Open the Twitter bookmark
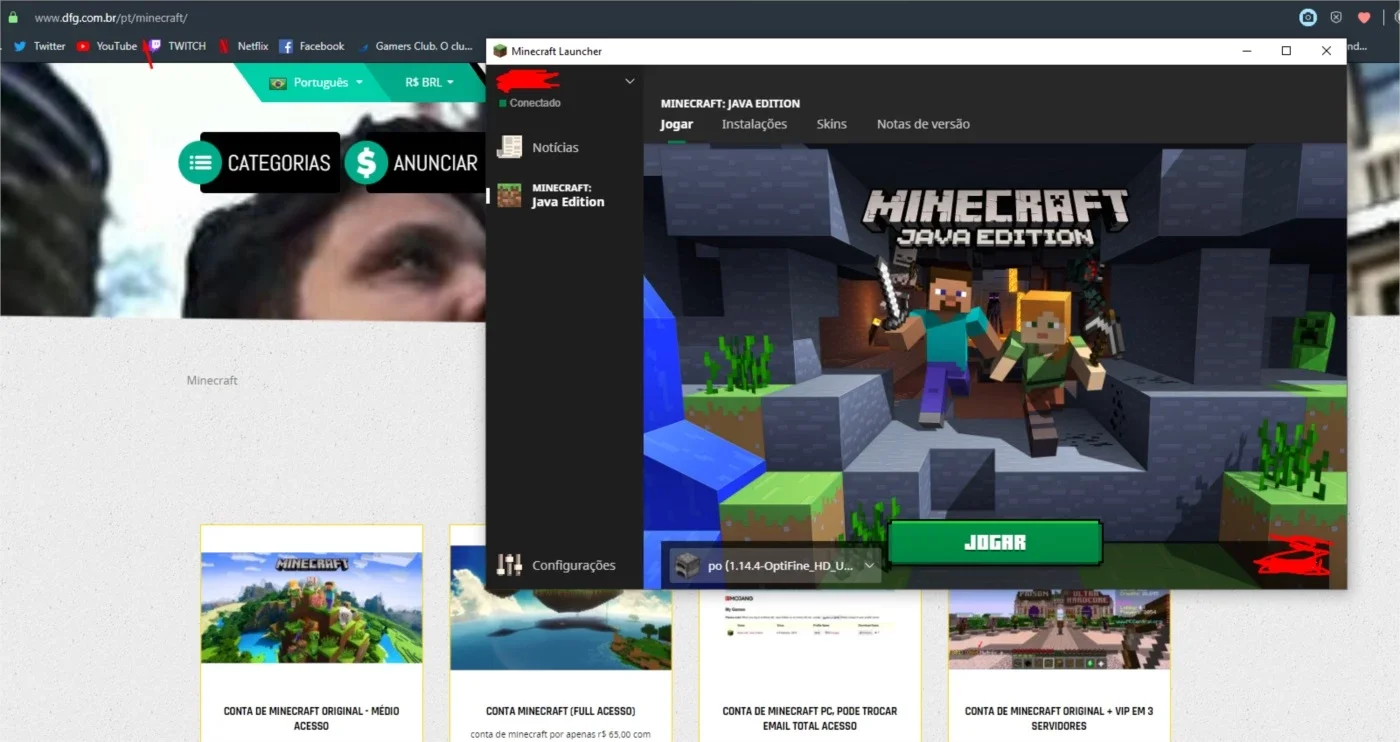 point(40,46)
